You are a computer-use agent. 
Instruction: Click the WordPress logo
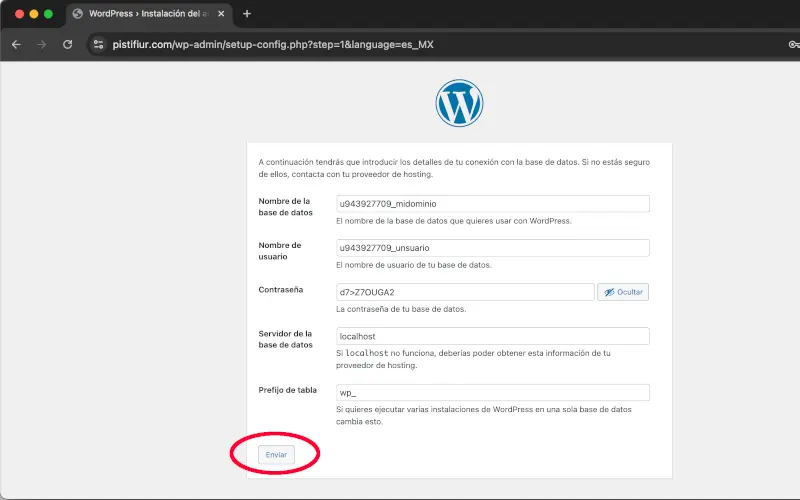click(459, 103)
